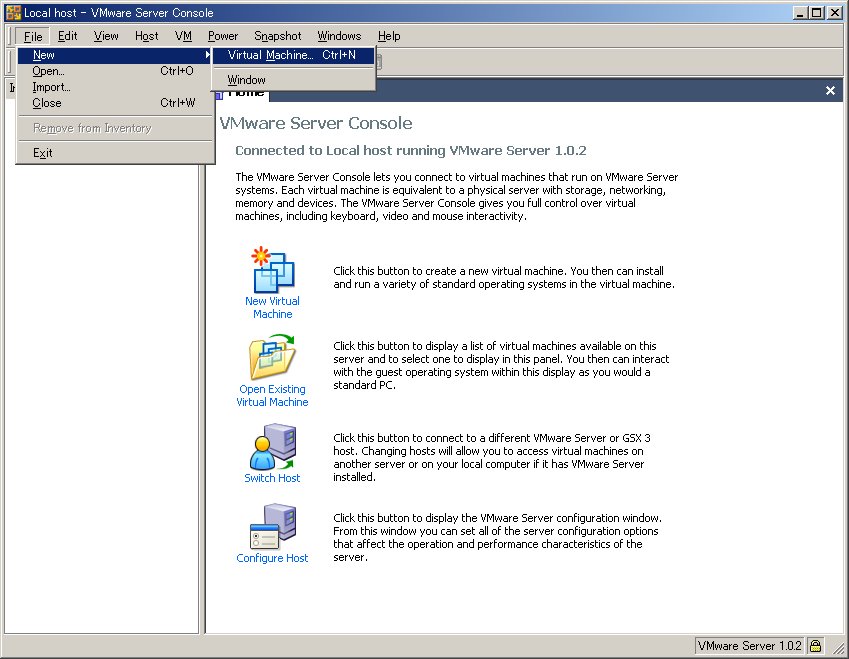The image size is (849, 659).
Task: Maximize the VMware Server Console window
Action: point(817,12)
